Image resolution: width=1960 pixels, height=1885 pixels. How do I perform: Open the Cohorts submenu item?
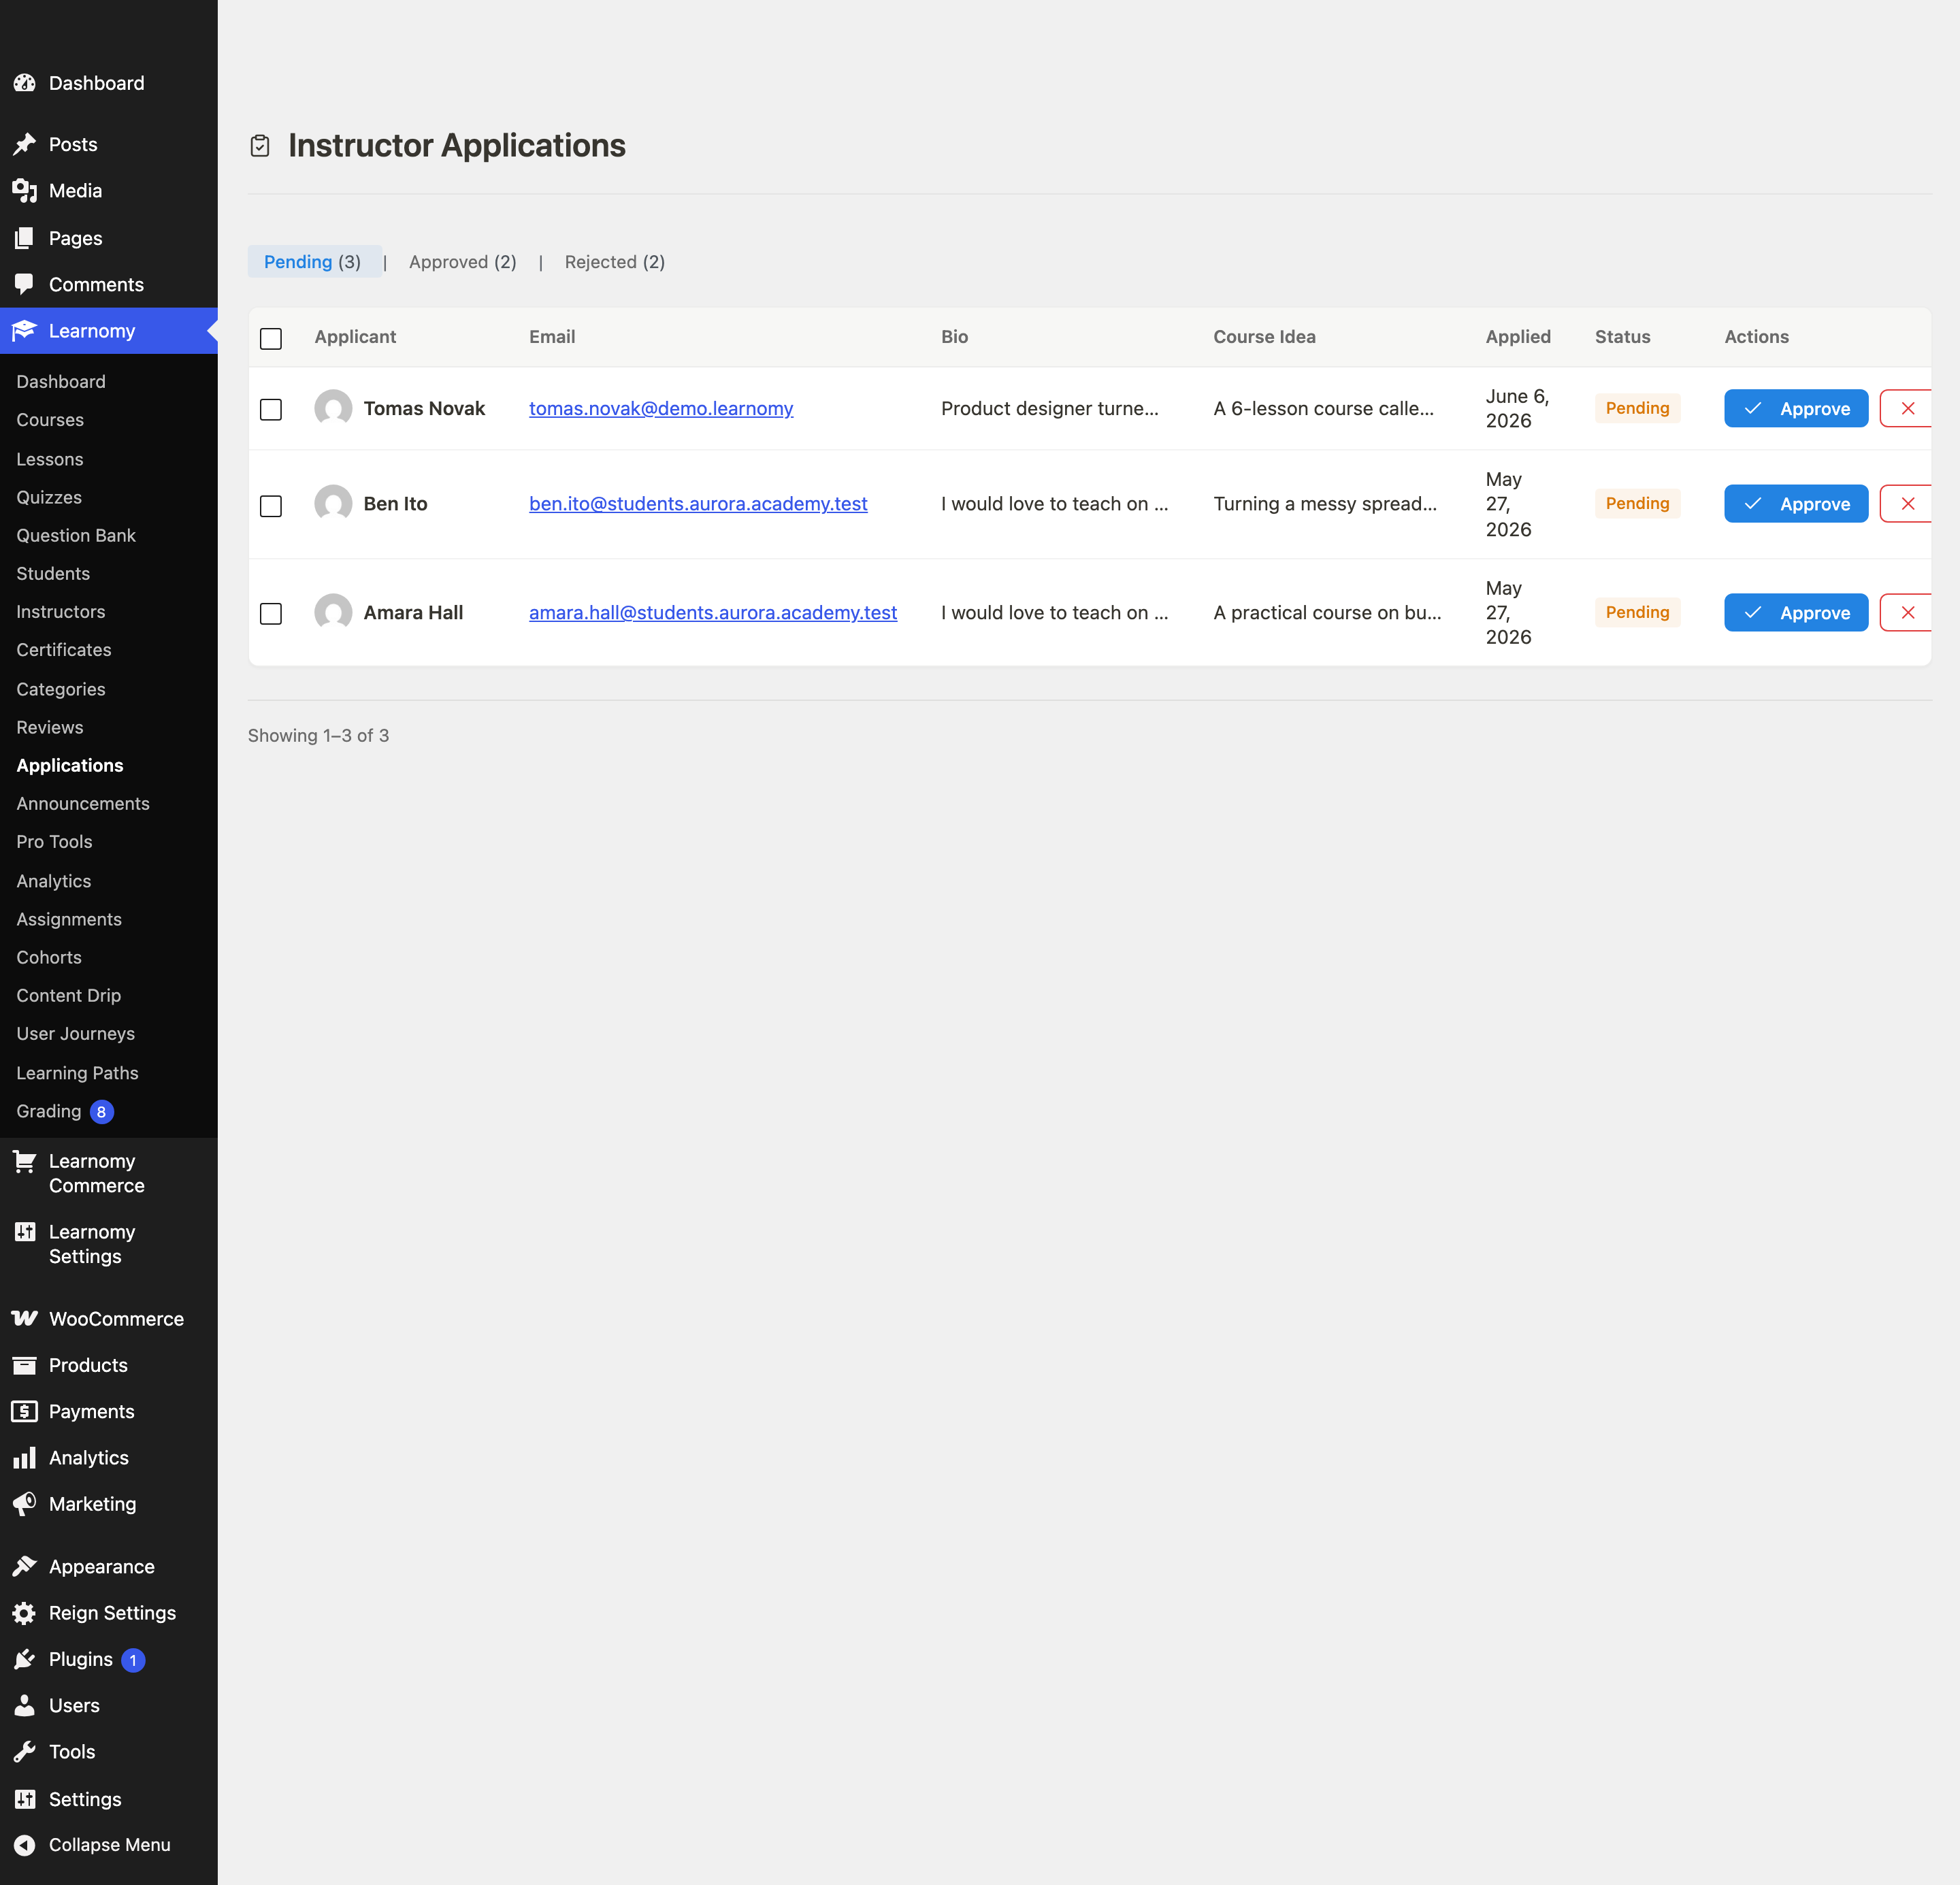(x=49, y=957)
